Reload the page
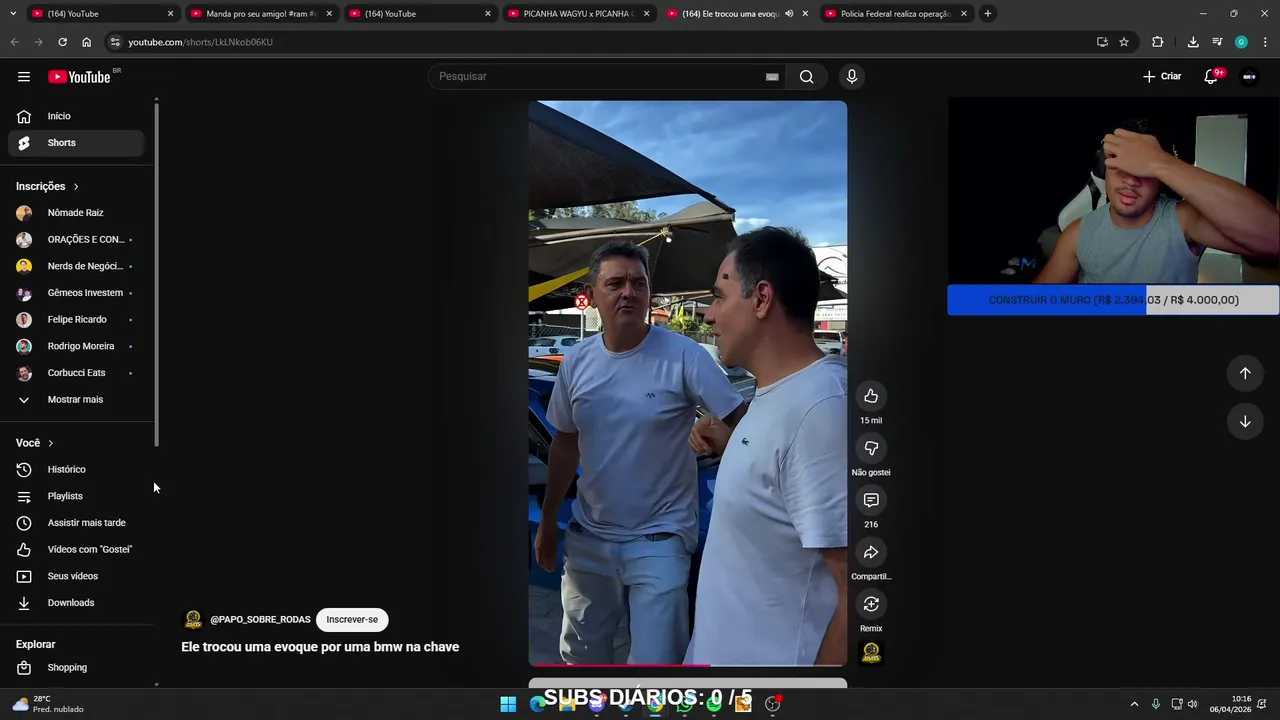The image size is (1280, 720). pos(62,42)
